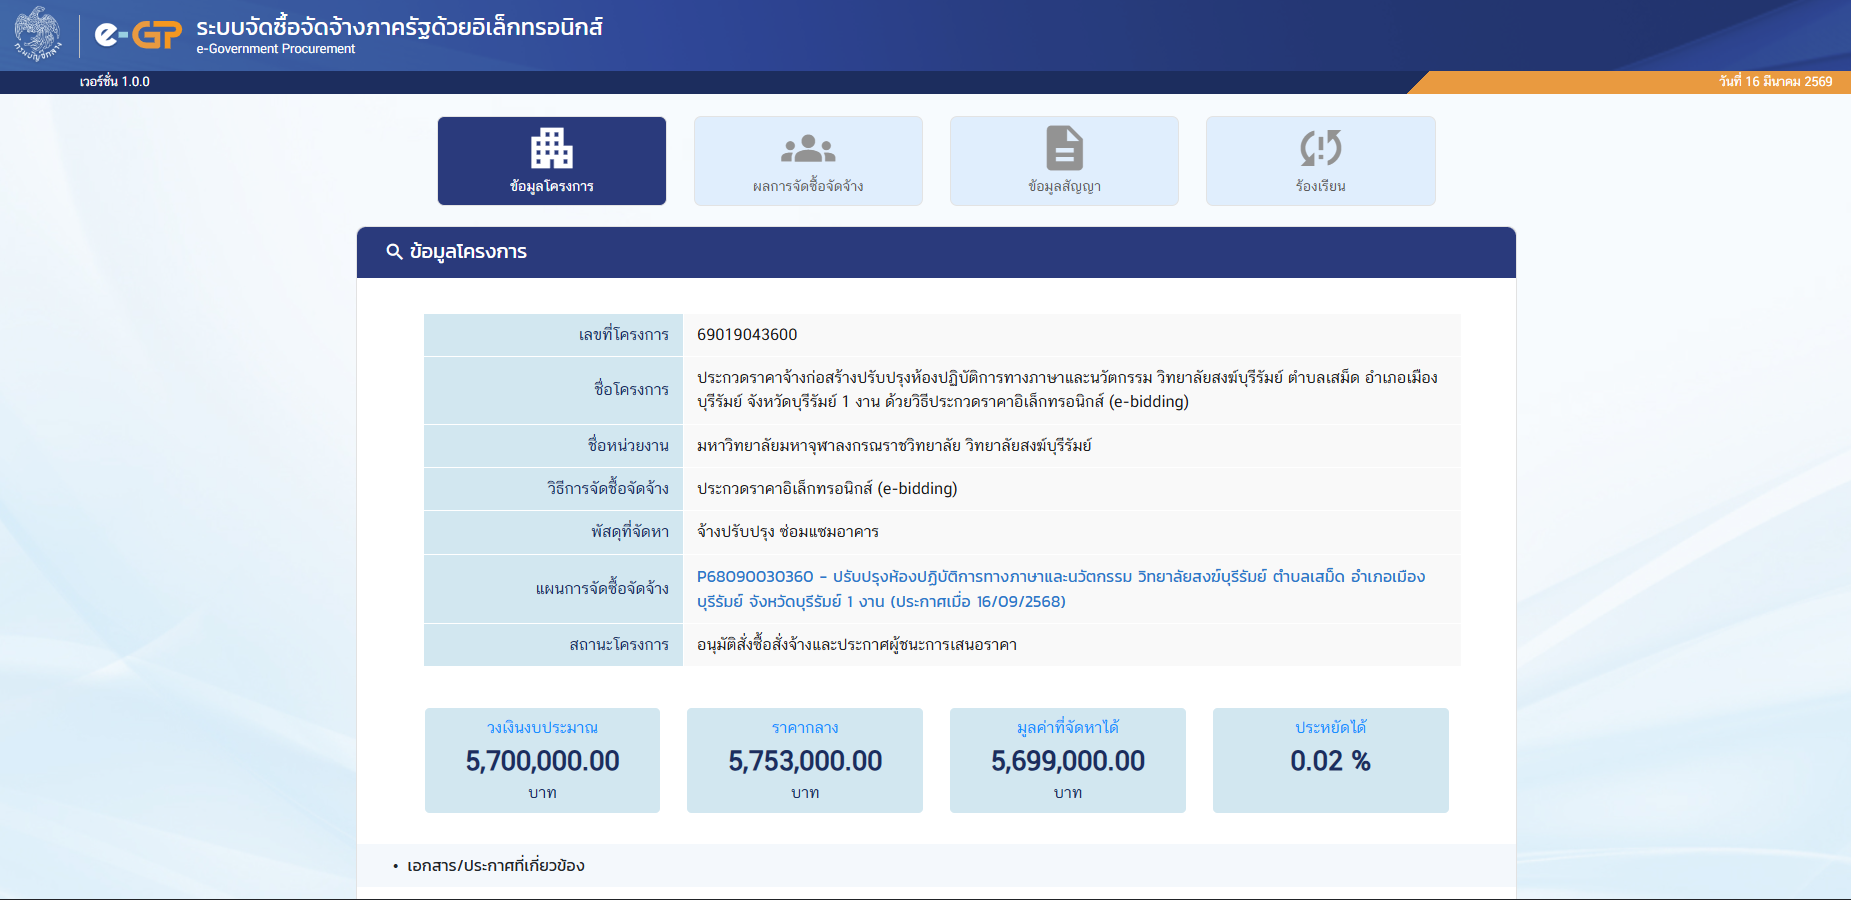The width and height of the screenshot is (1851, 900).
Task: Click the magnifier icon beside ข้อมูลโครงการ heading
Action: 394,252
